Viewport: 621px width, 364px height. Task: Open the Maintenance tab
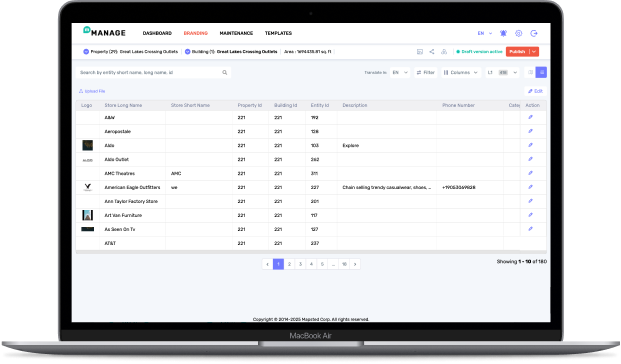click(236, 33)
